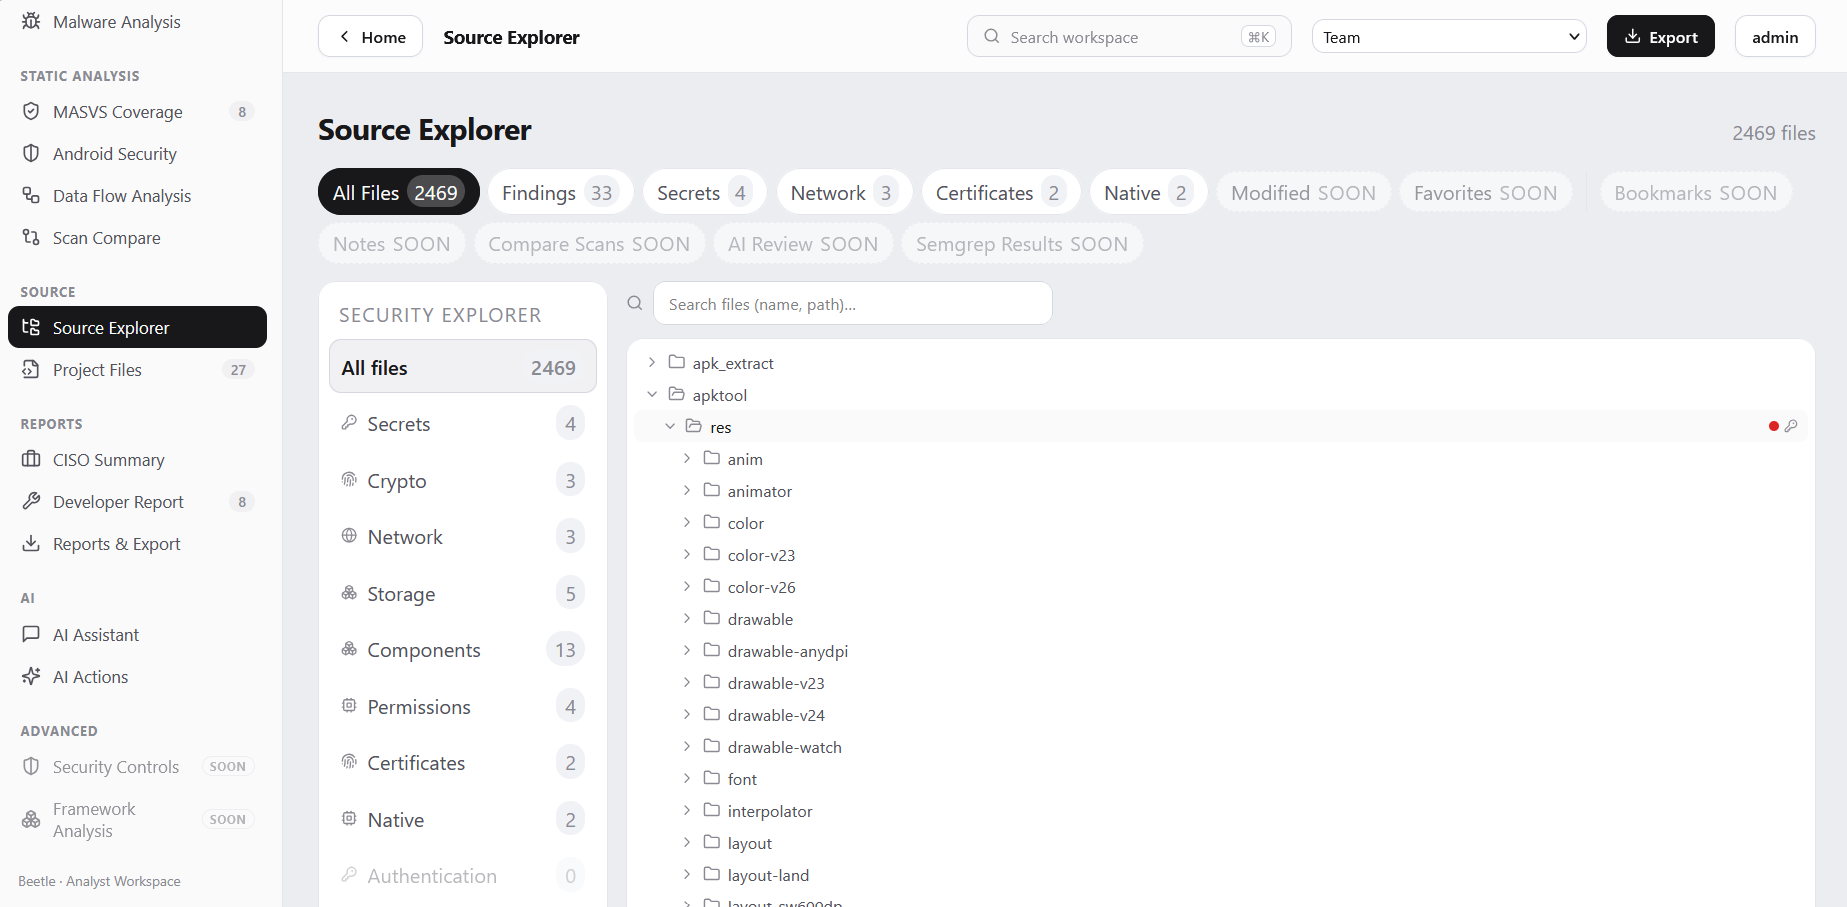Collapse the res folder

pos(670,426)
